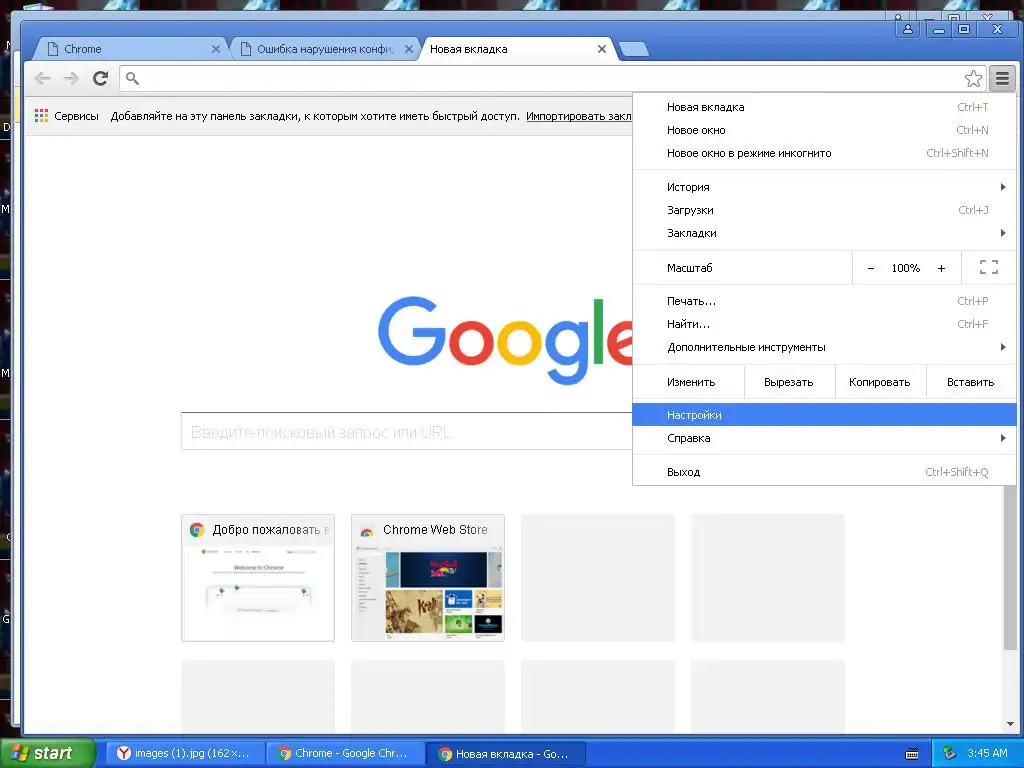Close the Chrome tab
The image size is (1024, 768).
point(216,49)
